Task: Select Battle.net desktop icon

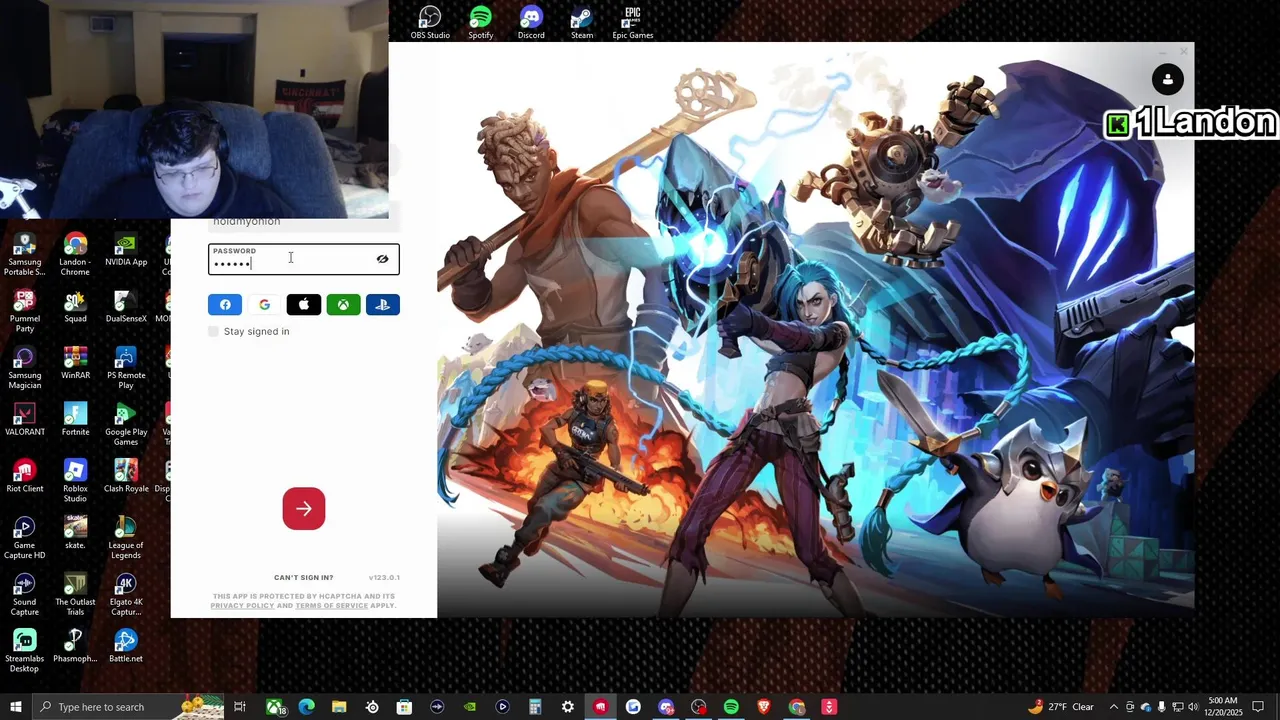Action: 126,647
